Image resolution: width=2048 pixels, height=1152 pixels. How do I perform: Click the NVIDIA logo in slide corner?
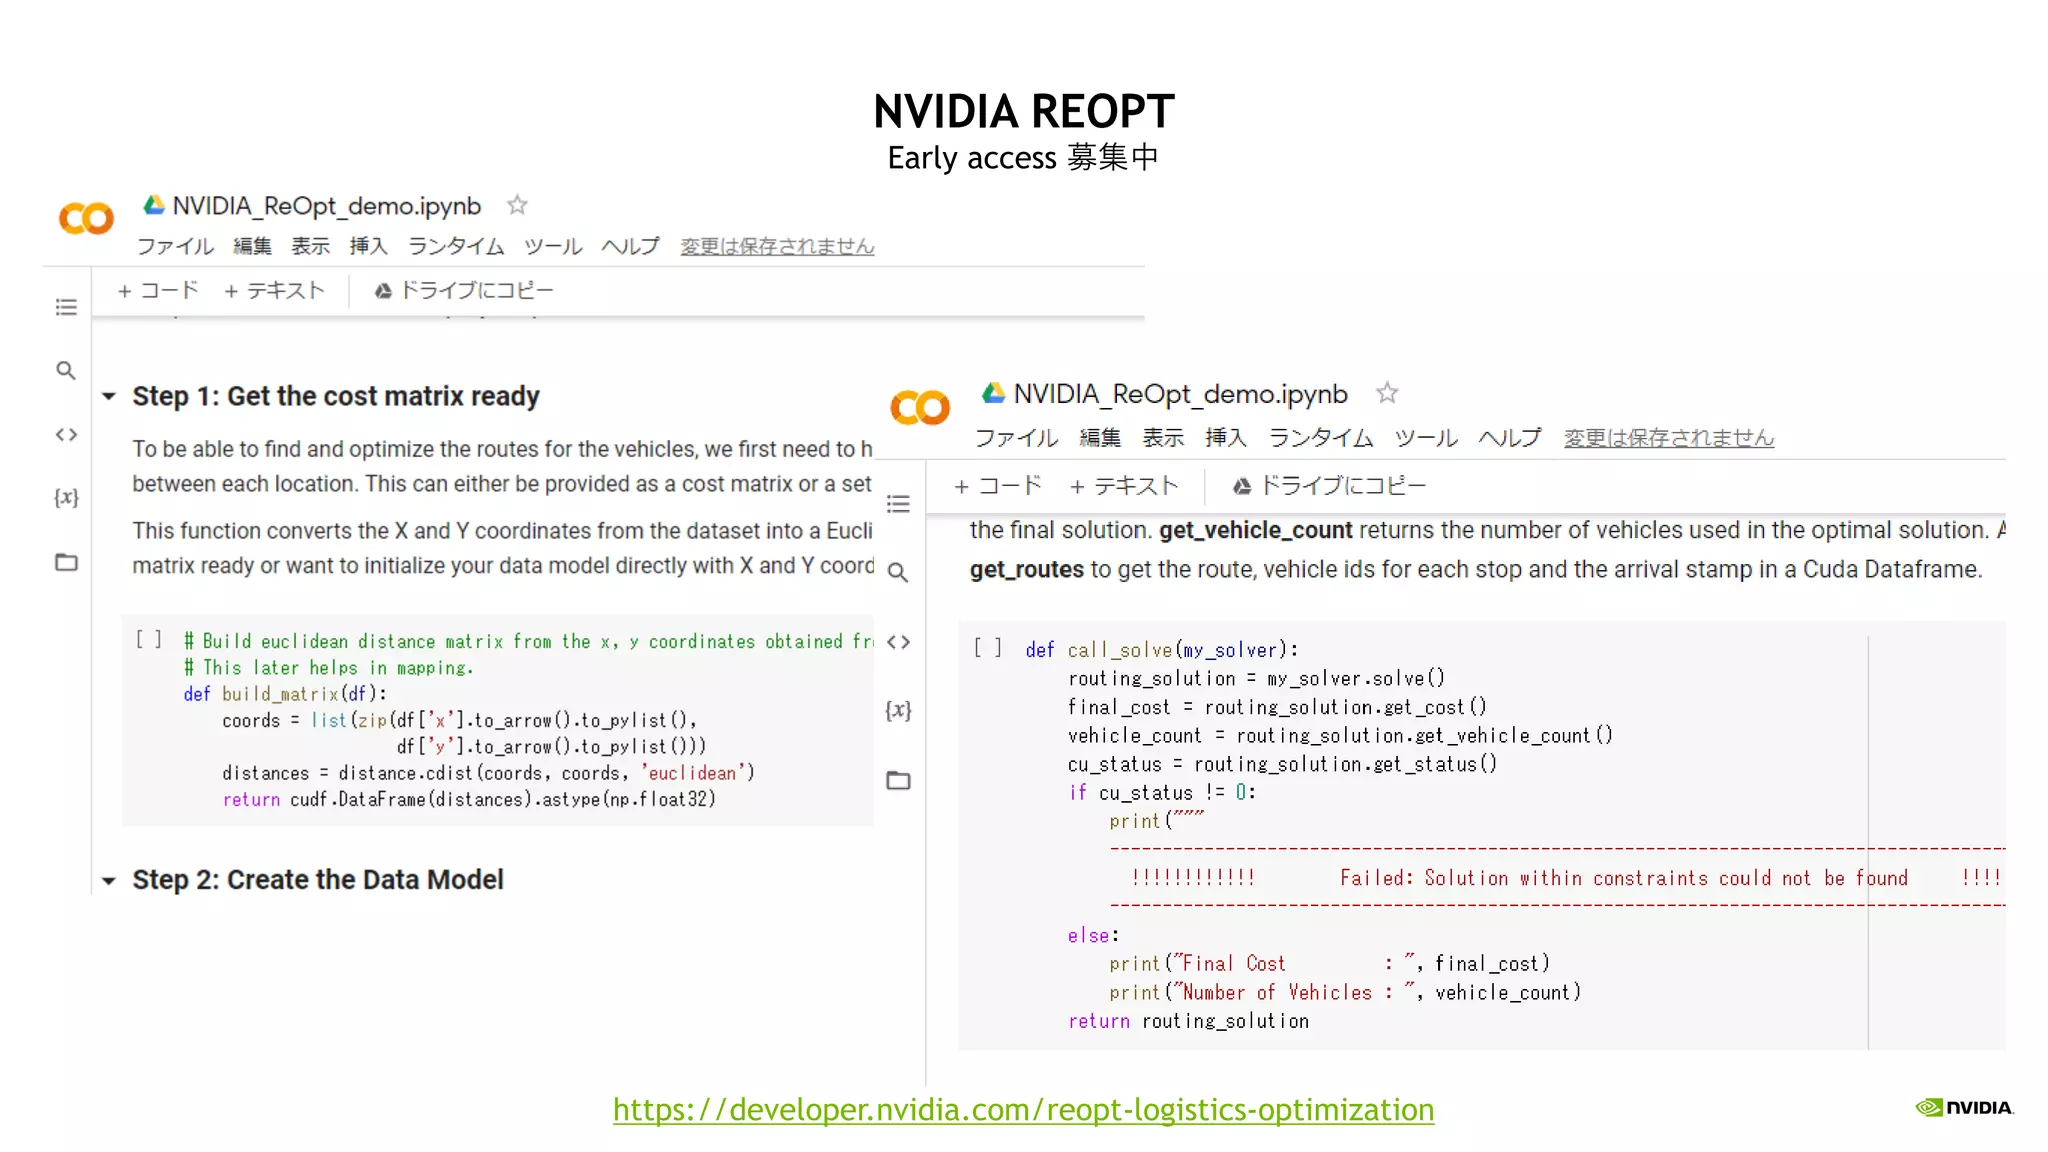[1964, 1107]
